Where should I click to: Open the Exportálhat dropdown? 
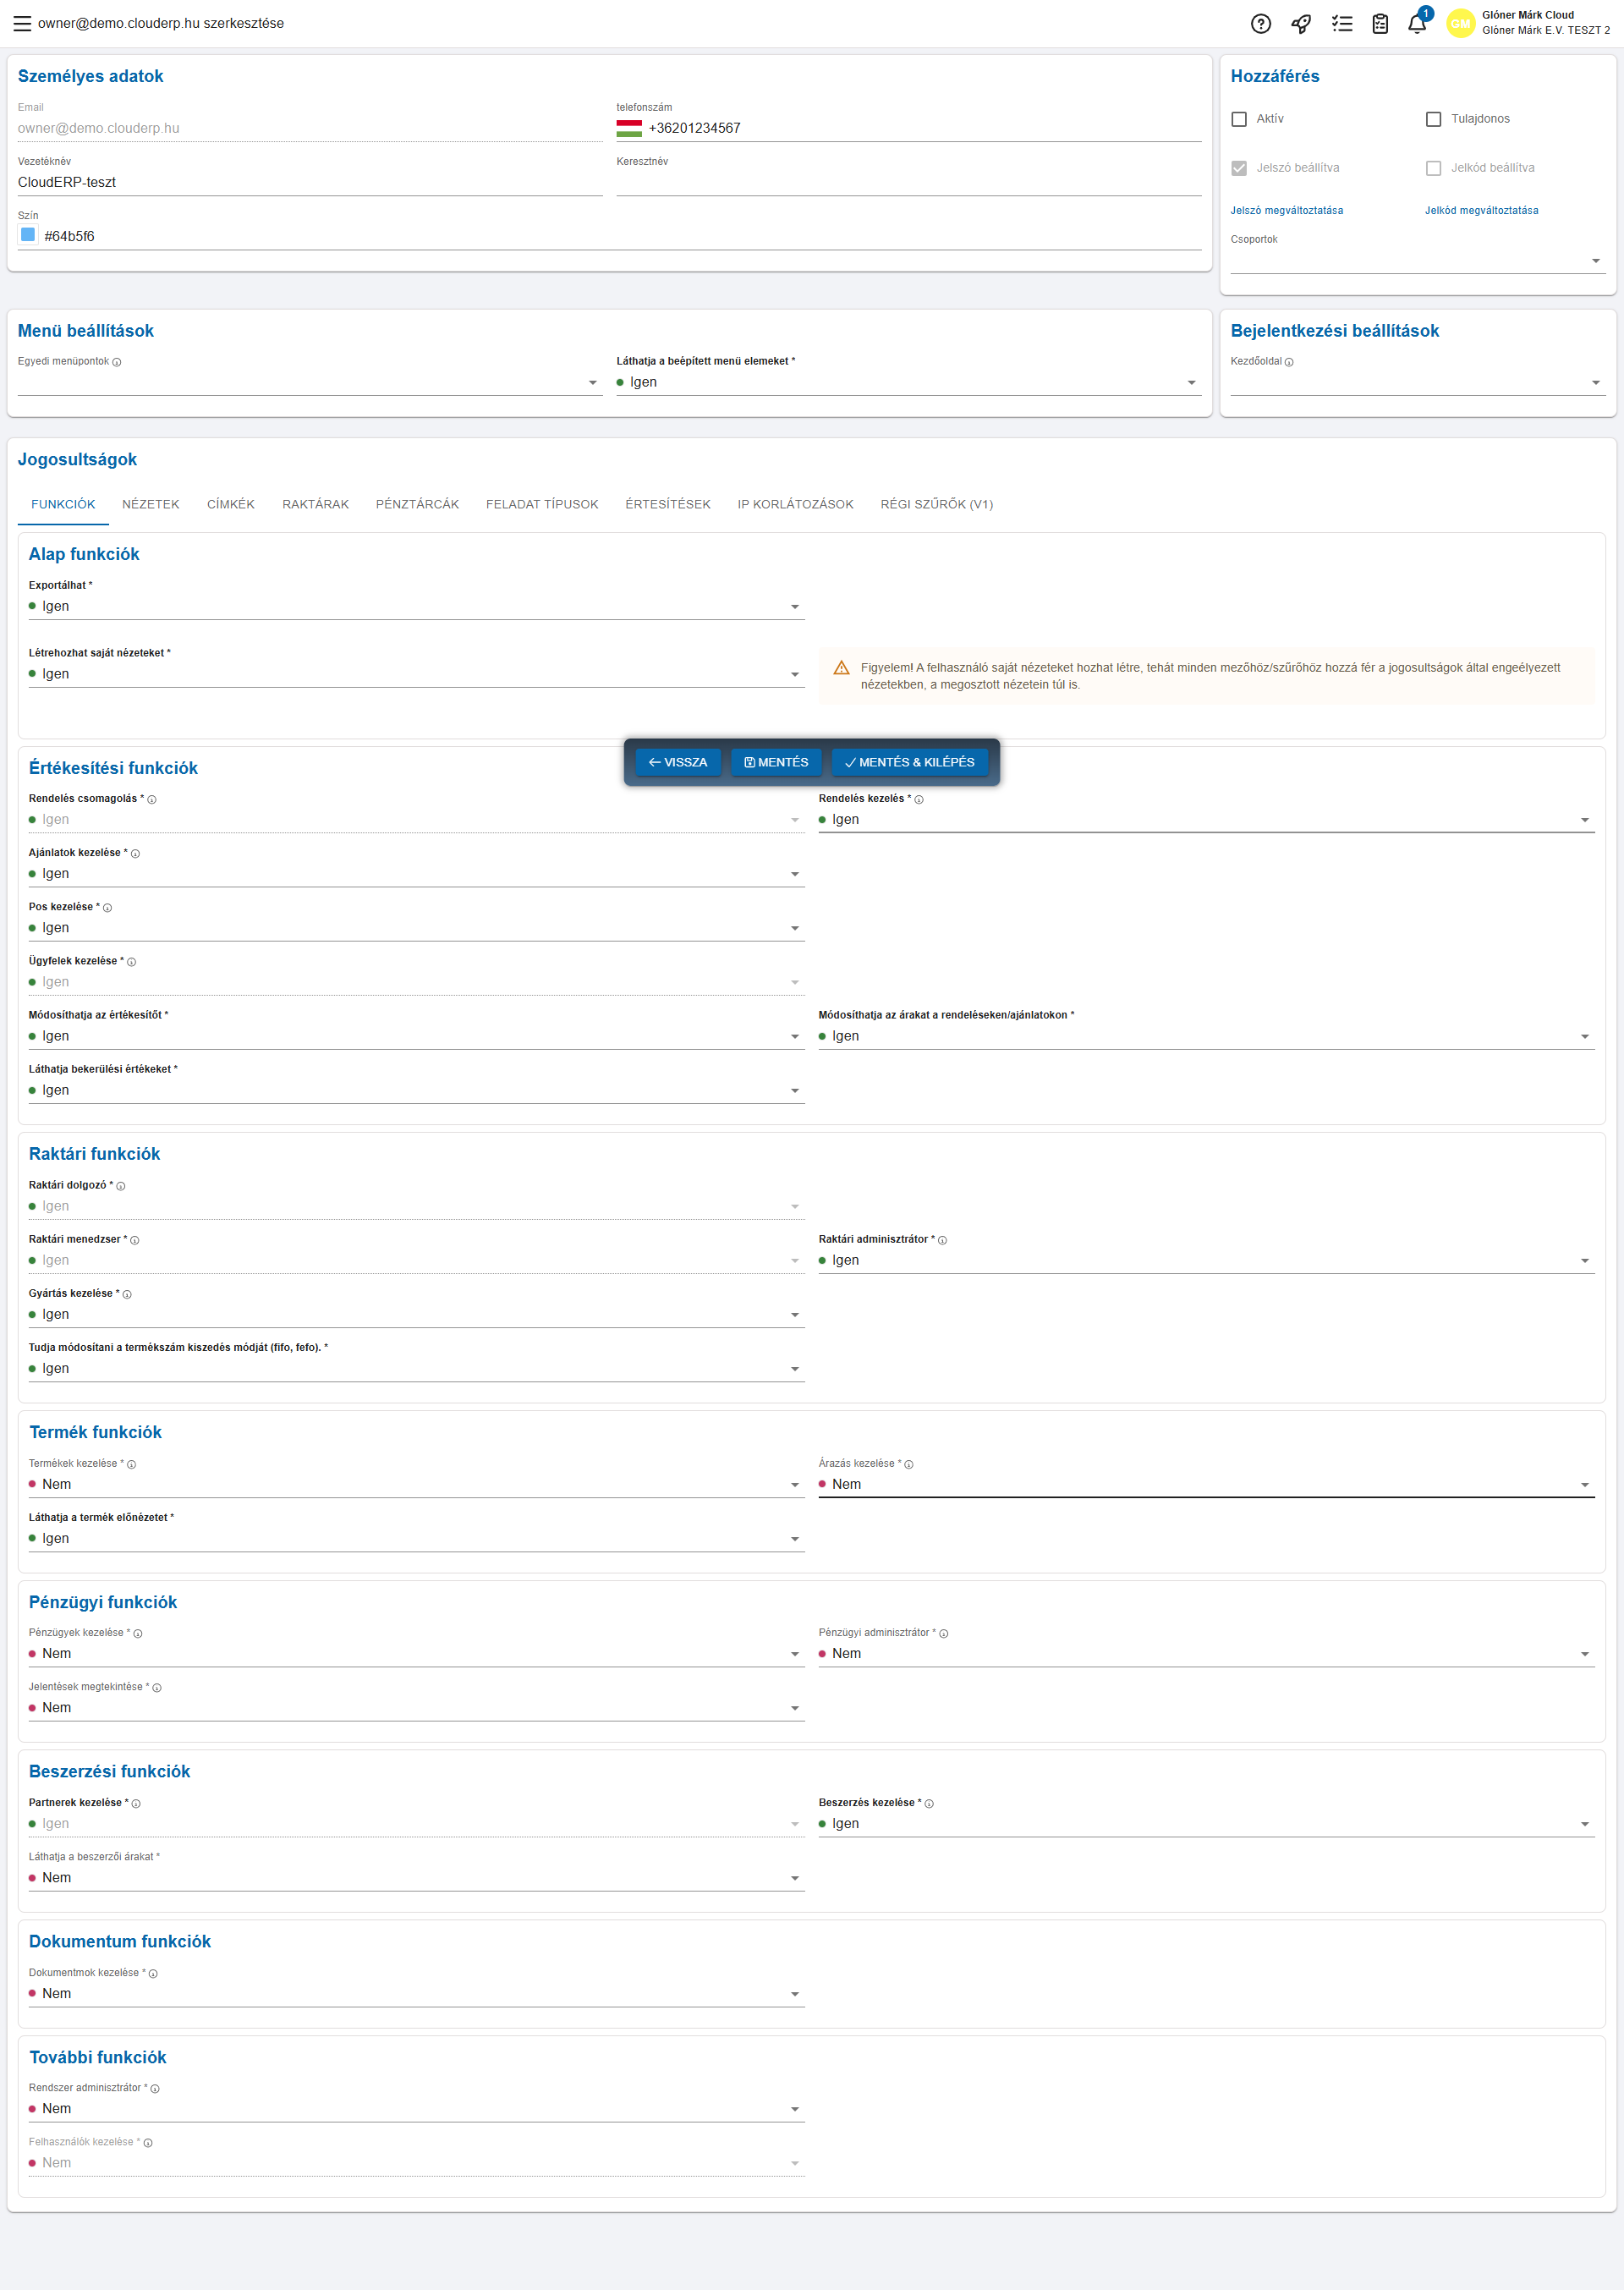416,606
